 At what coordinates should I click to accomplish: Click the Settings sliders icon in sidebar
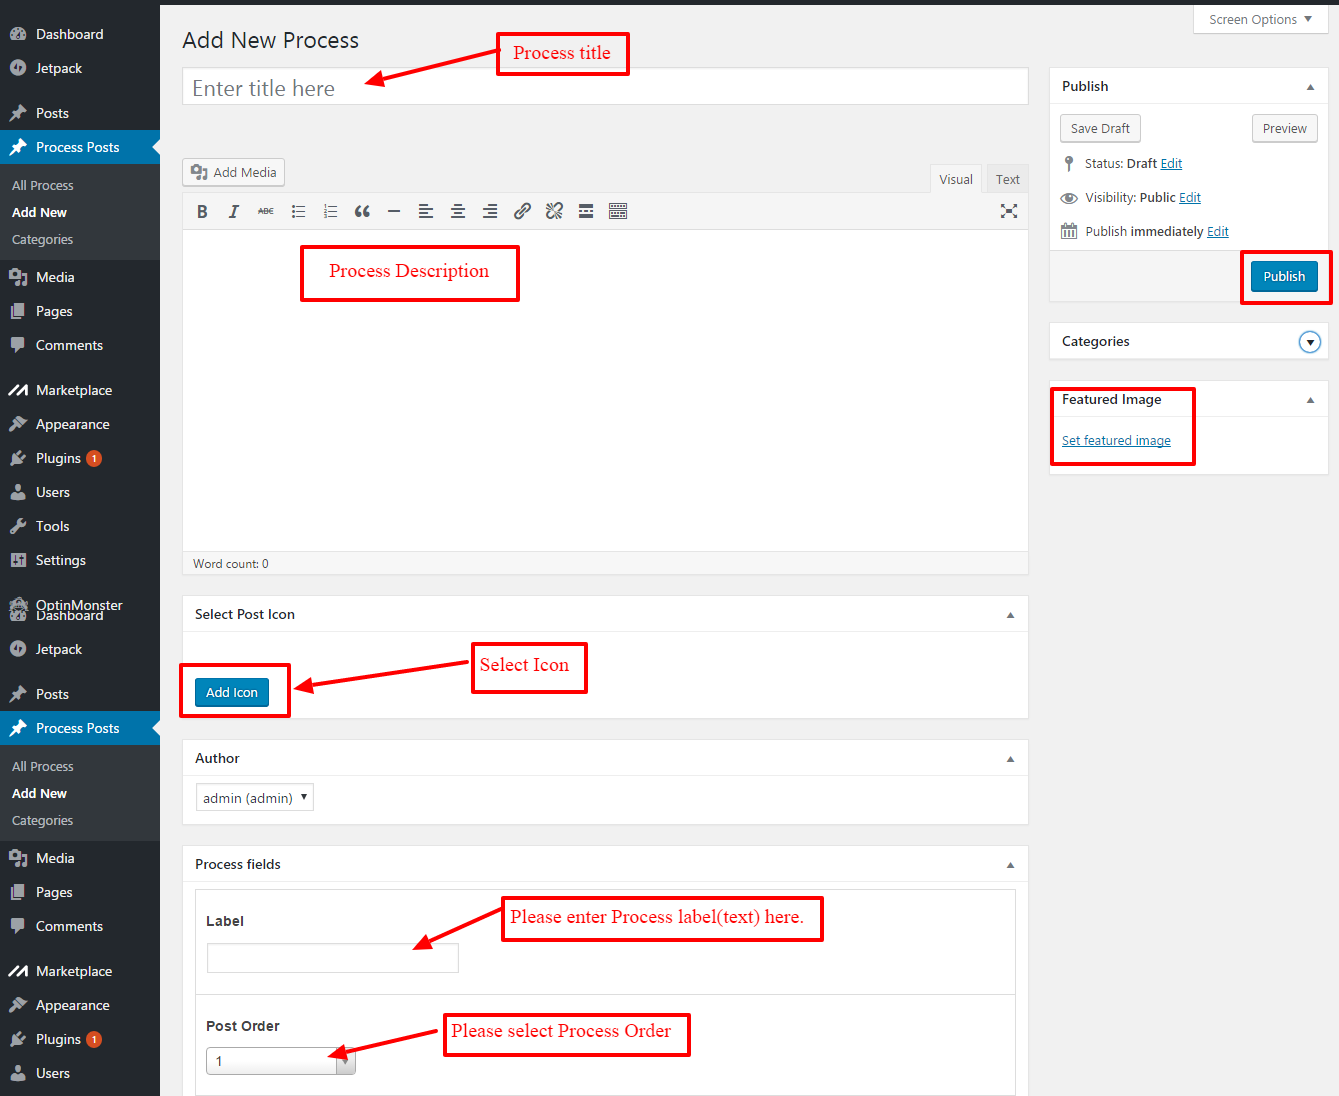[18, 560]
